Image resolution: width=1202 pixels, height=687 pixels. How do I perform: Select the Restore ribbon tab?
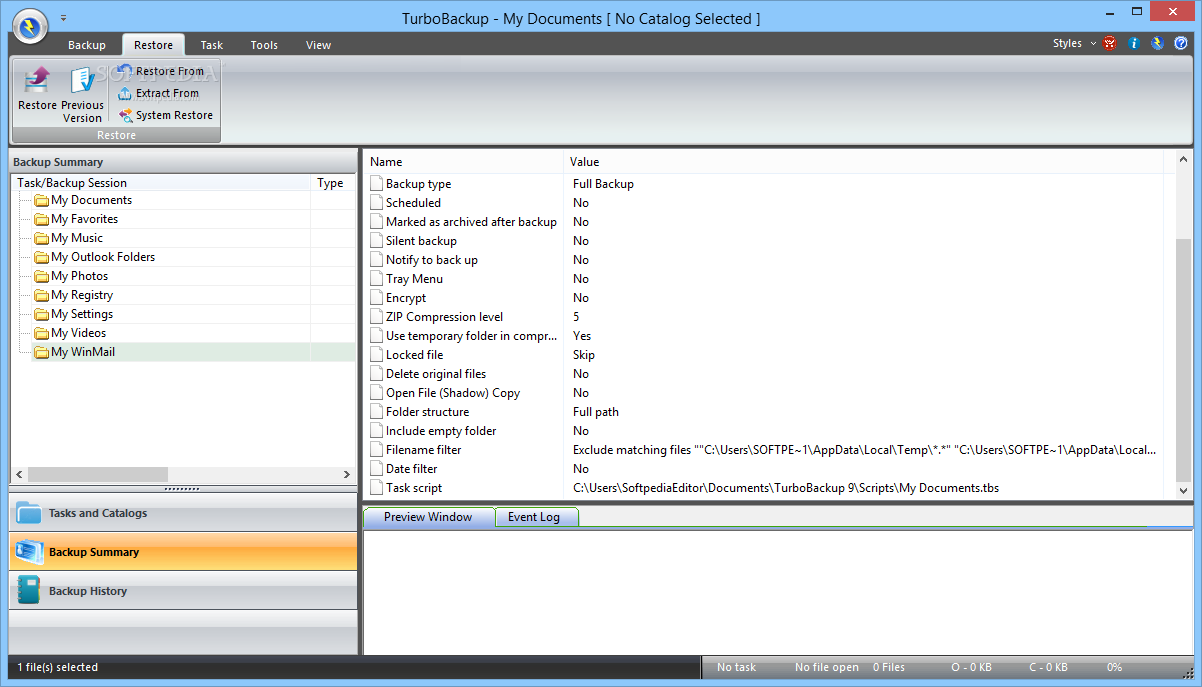pos(153,45)
